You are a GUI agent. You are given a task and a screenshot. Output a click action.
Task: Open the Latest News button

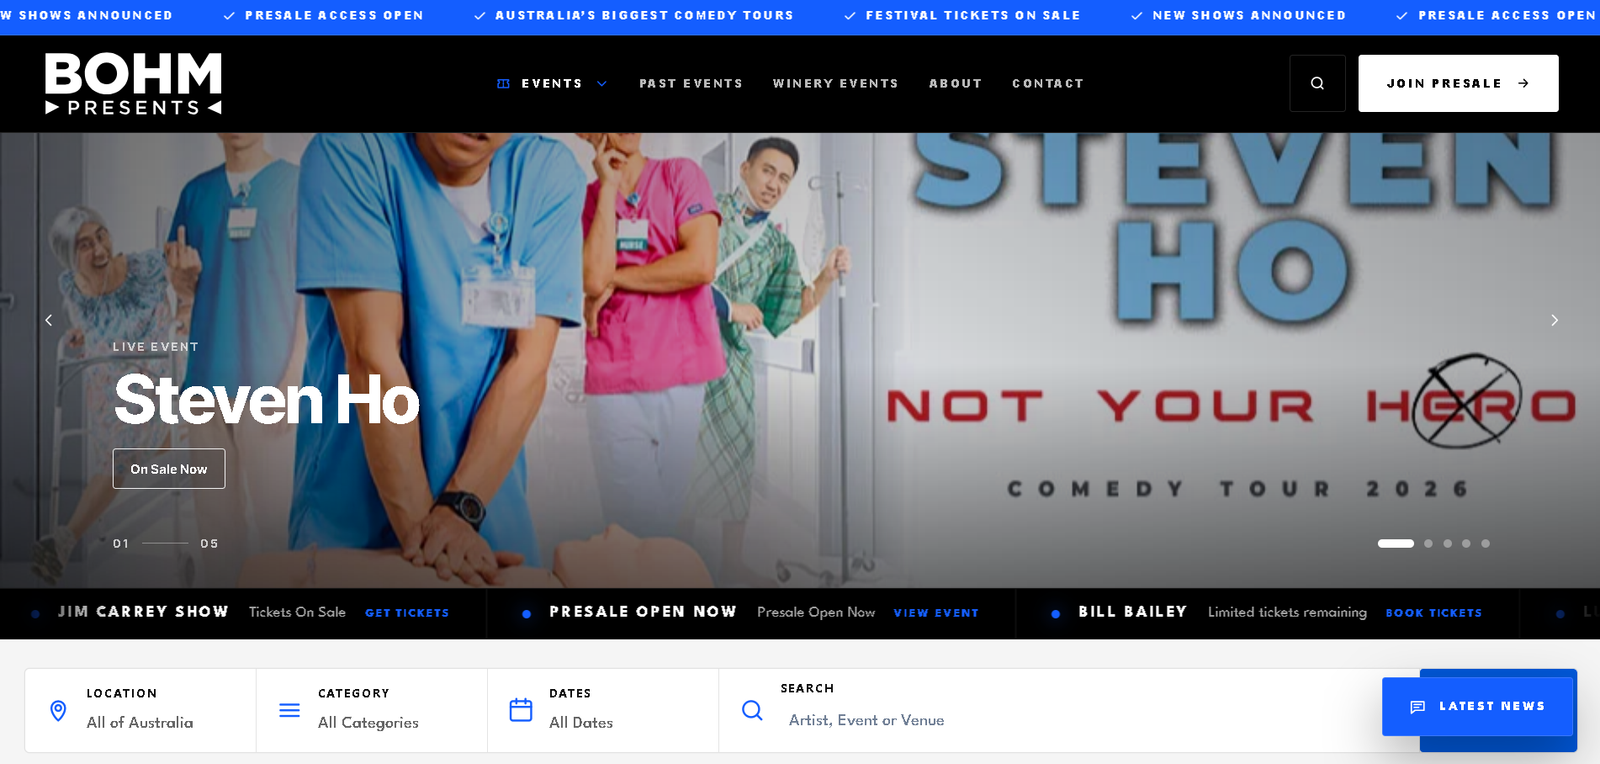[x=1478, y=707]
